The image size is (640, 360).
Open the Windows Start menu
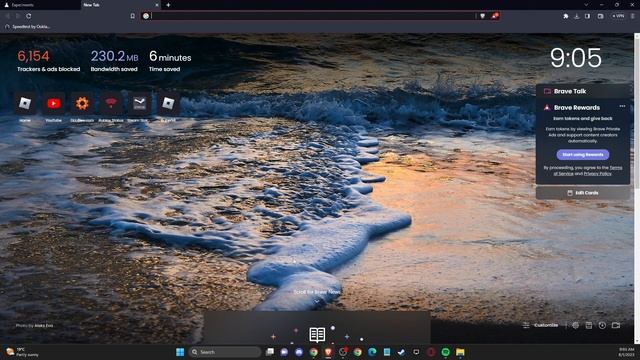(x=180, y=352)
